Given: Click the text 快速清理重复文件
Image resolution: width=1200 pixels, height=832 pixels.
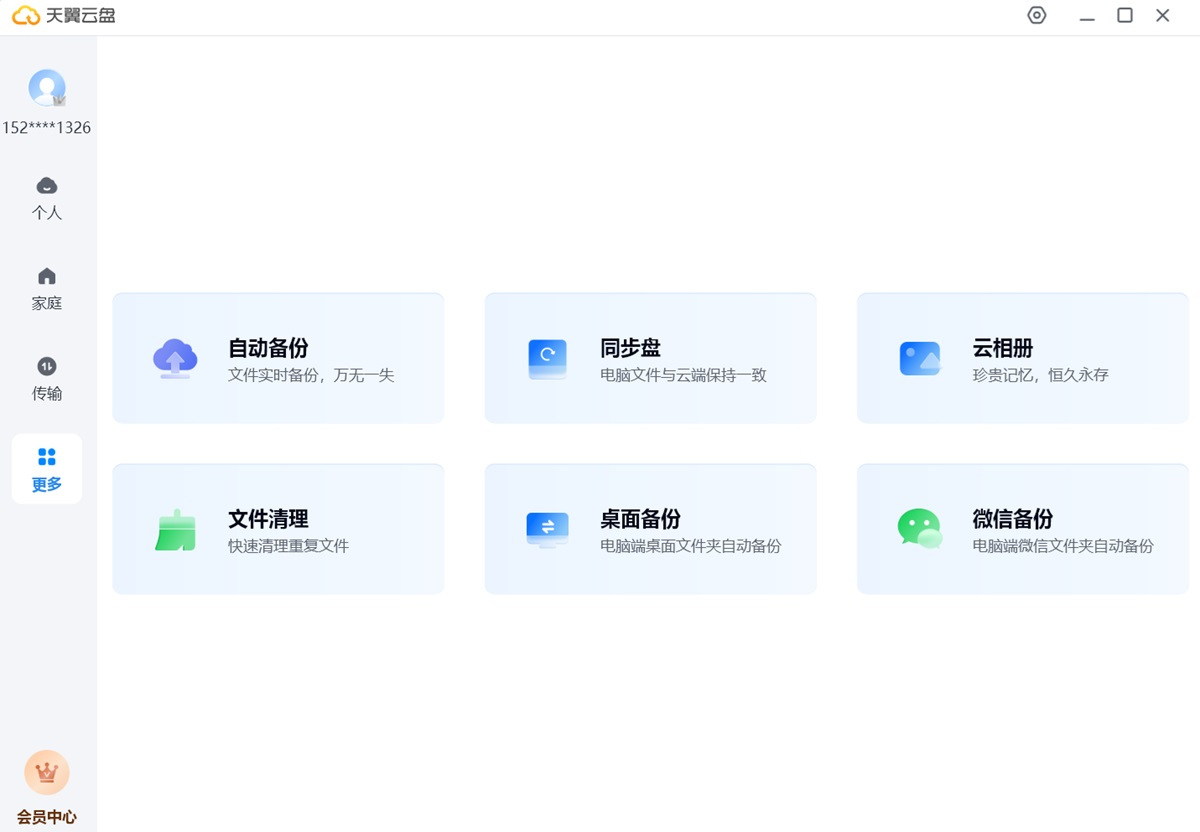Looking at the screenshot, I should (x=288, y=546).
